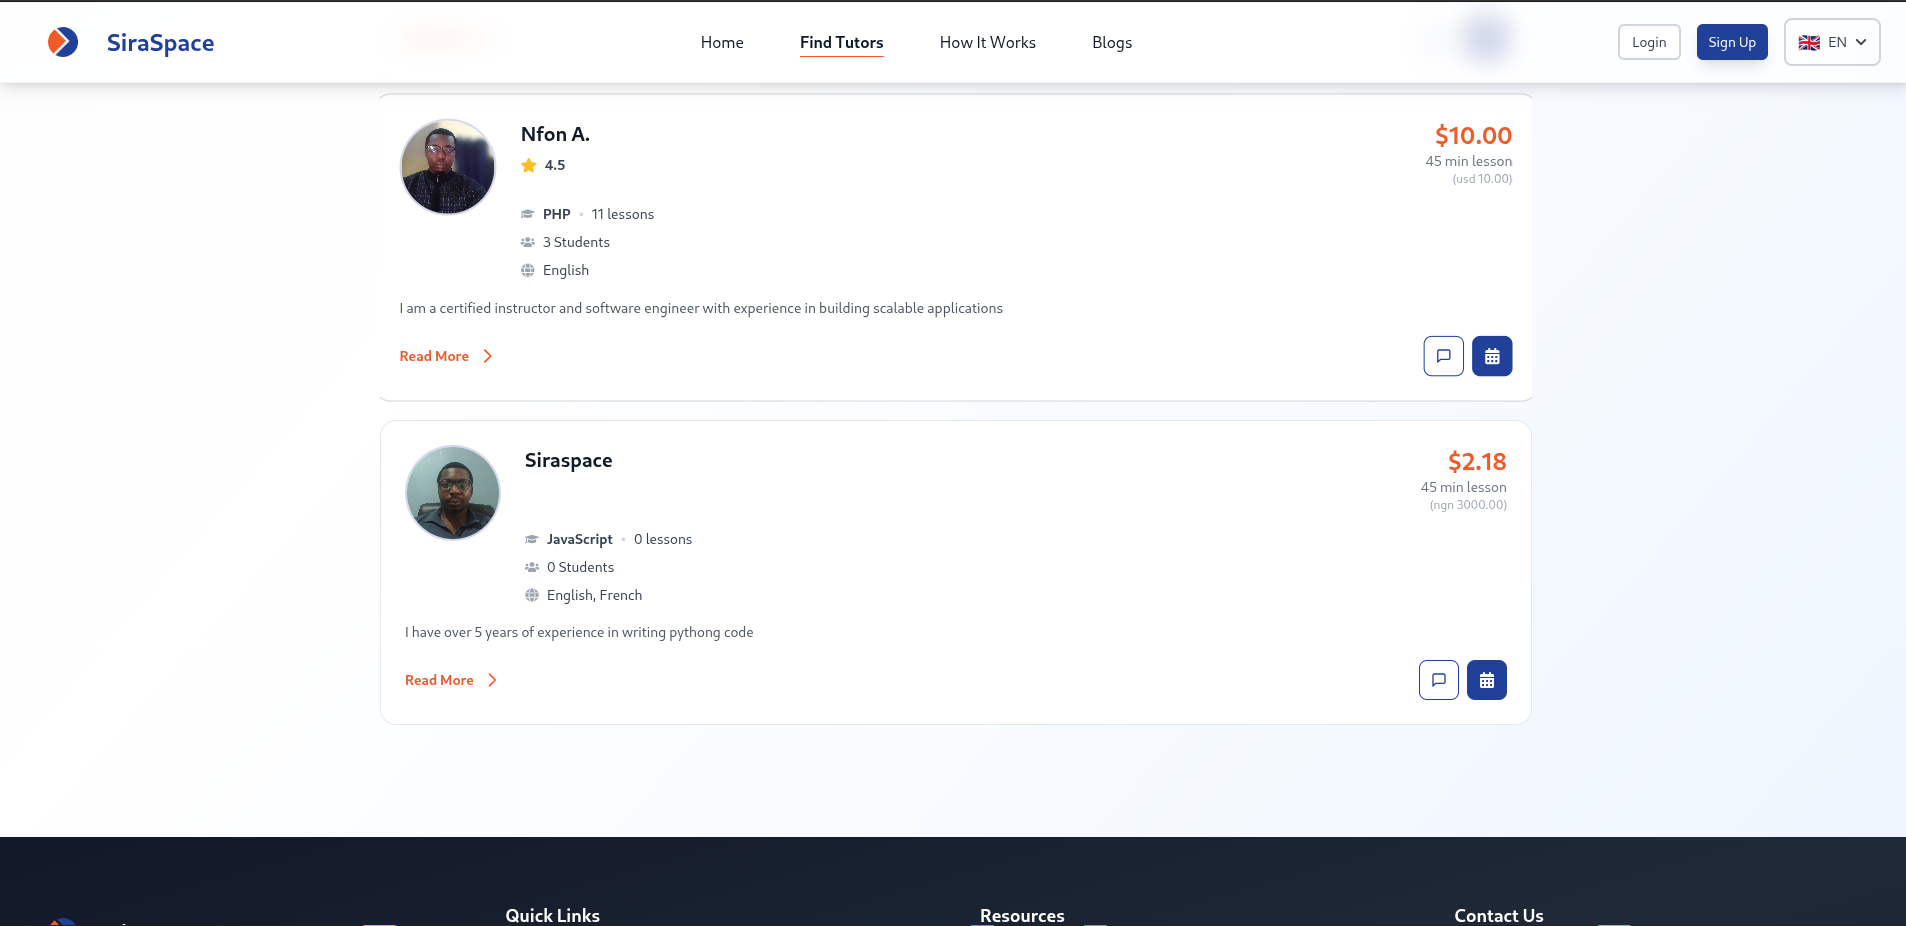Click Nfon's certified instructor description

(x=701, y=308)
